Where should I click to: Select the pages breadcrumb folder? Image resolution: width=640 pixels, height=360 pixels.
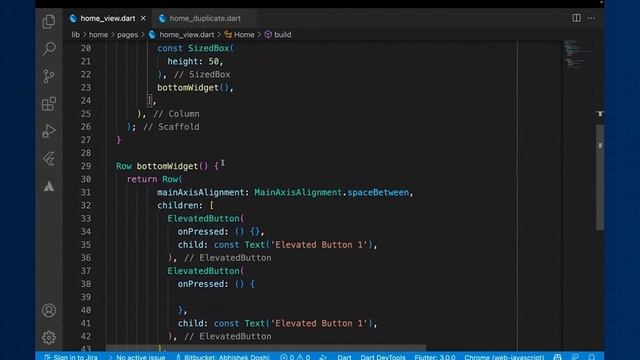(x=127, y=35)
